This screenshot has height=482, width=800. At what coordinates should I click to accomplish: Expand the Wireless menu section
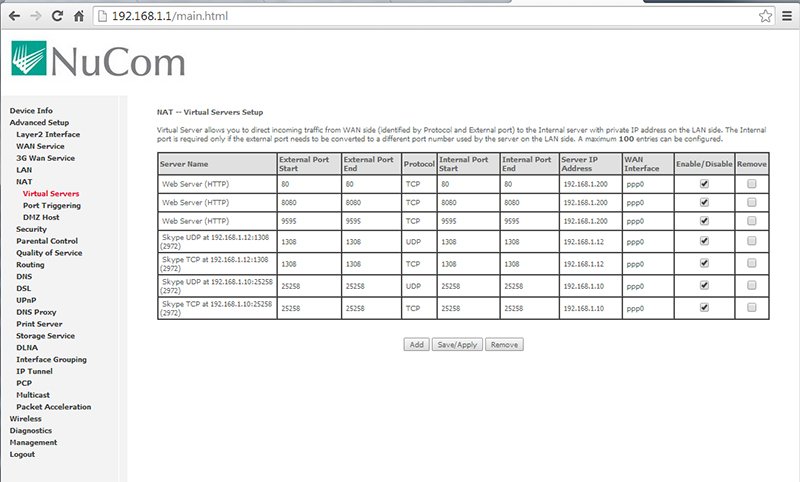point(26,418)
